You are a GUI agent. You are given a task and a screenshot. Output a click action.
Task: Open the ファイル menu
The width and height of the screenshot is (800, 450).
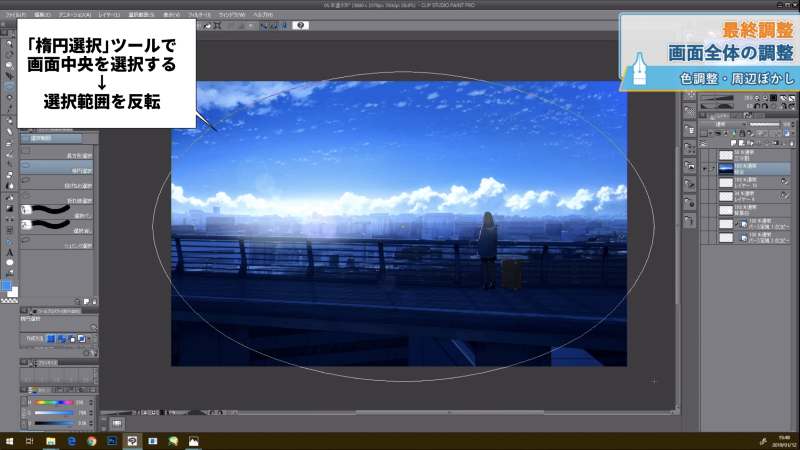[15, 15]
